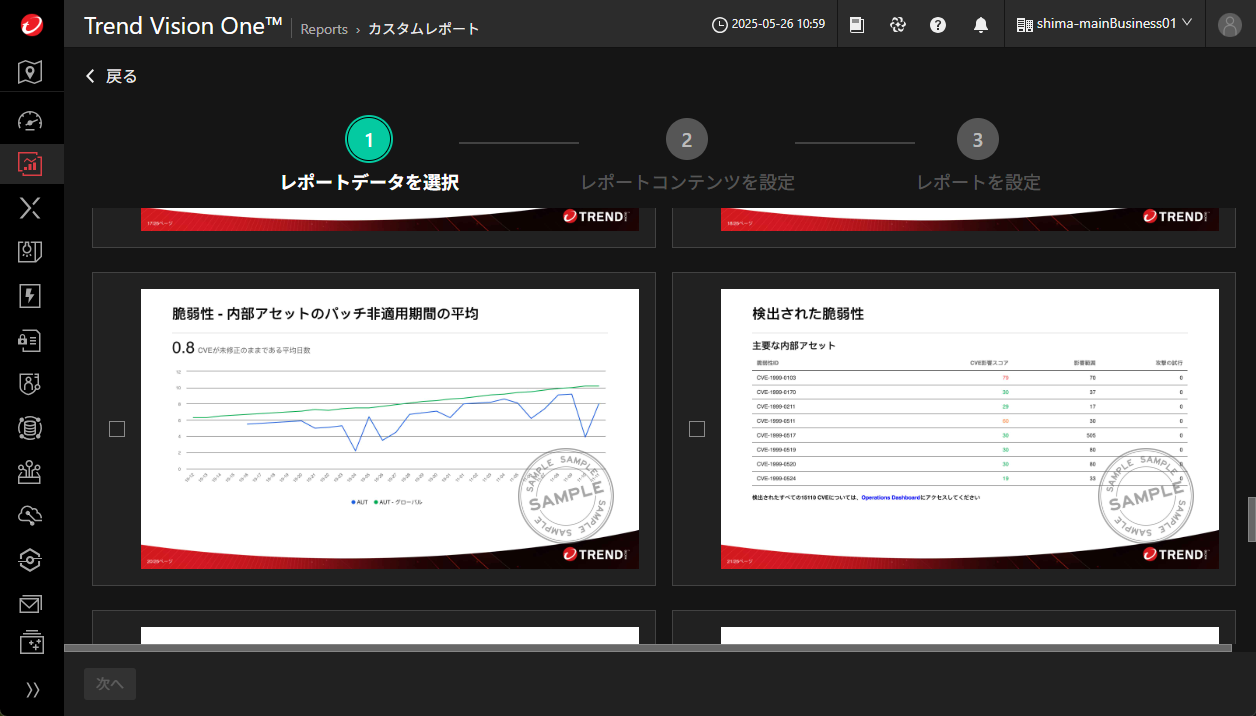Click the horizontal scrollbar above 次へ
The height and width of the screenshot is (716, 1256).
click(x=648, y=648)
